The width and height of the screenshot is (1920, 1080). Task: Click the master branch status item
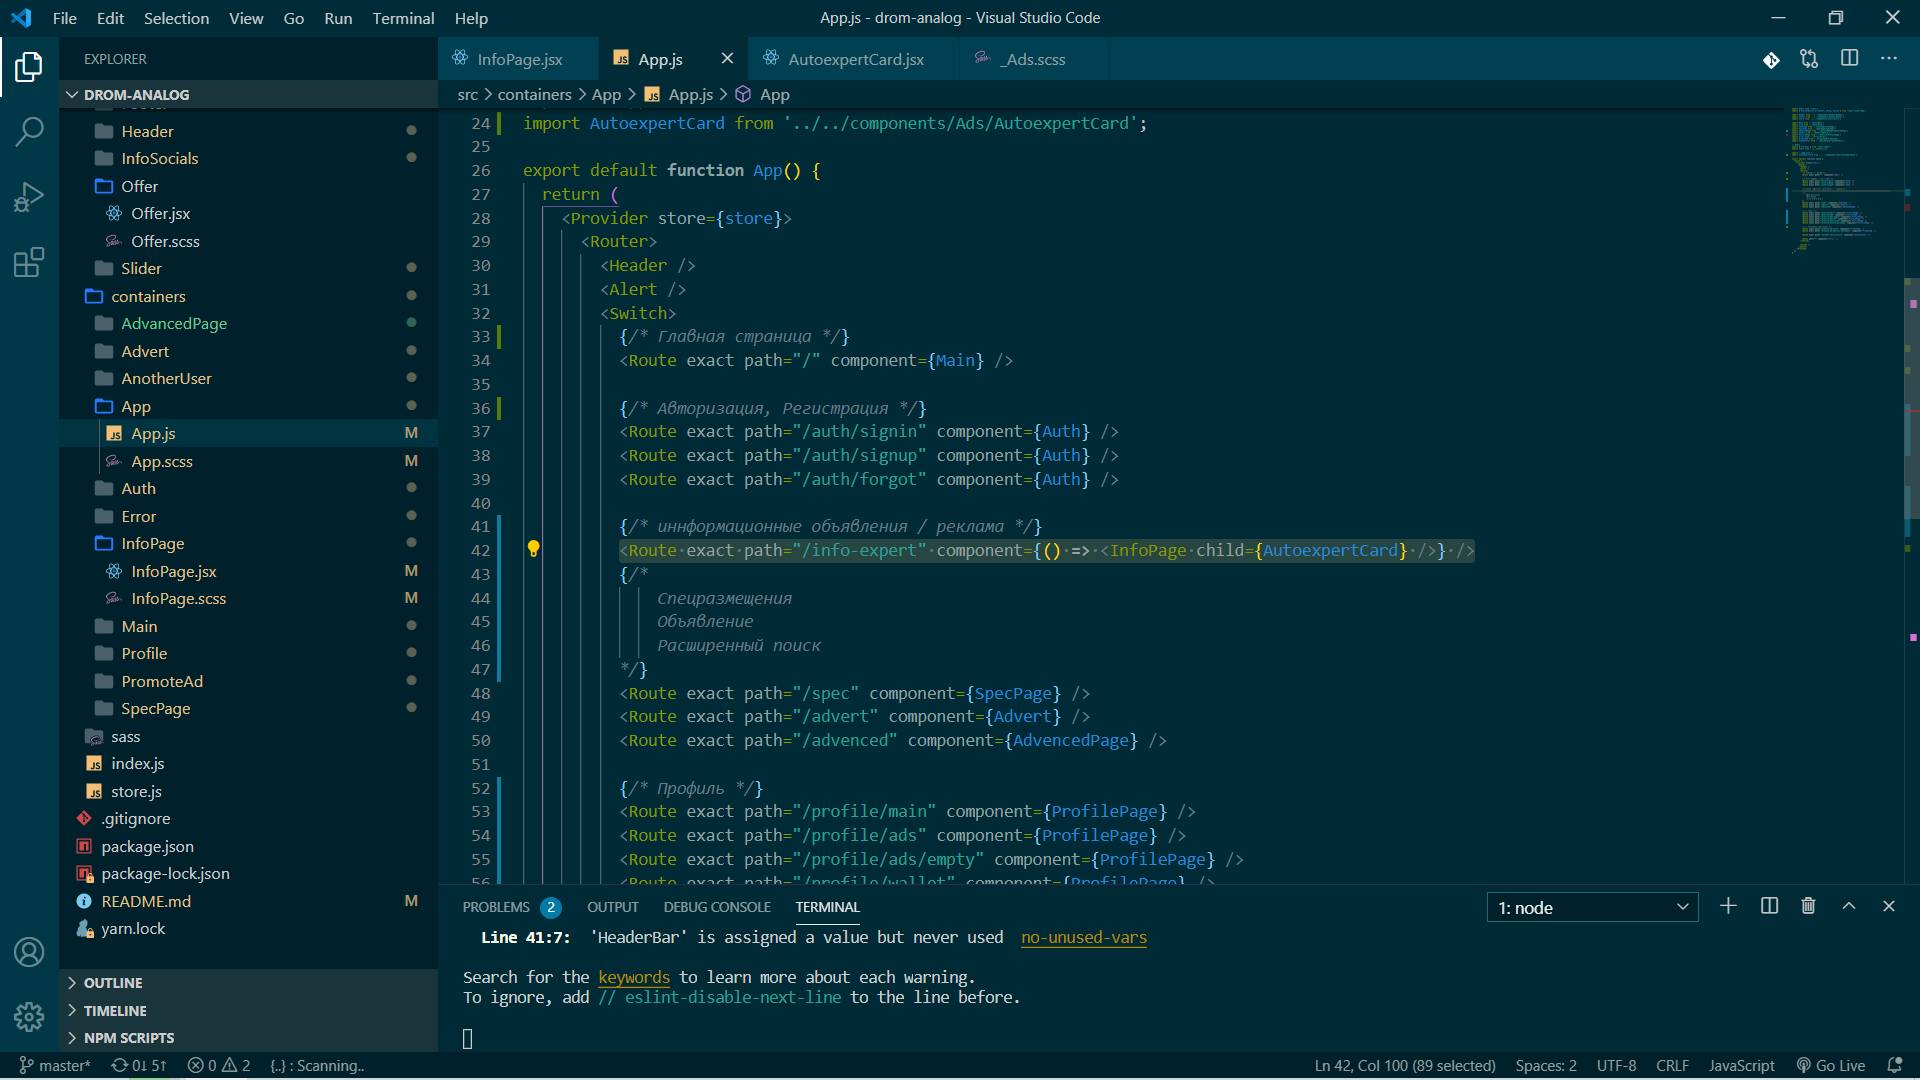(55, 1066)
